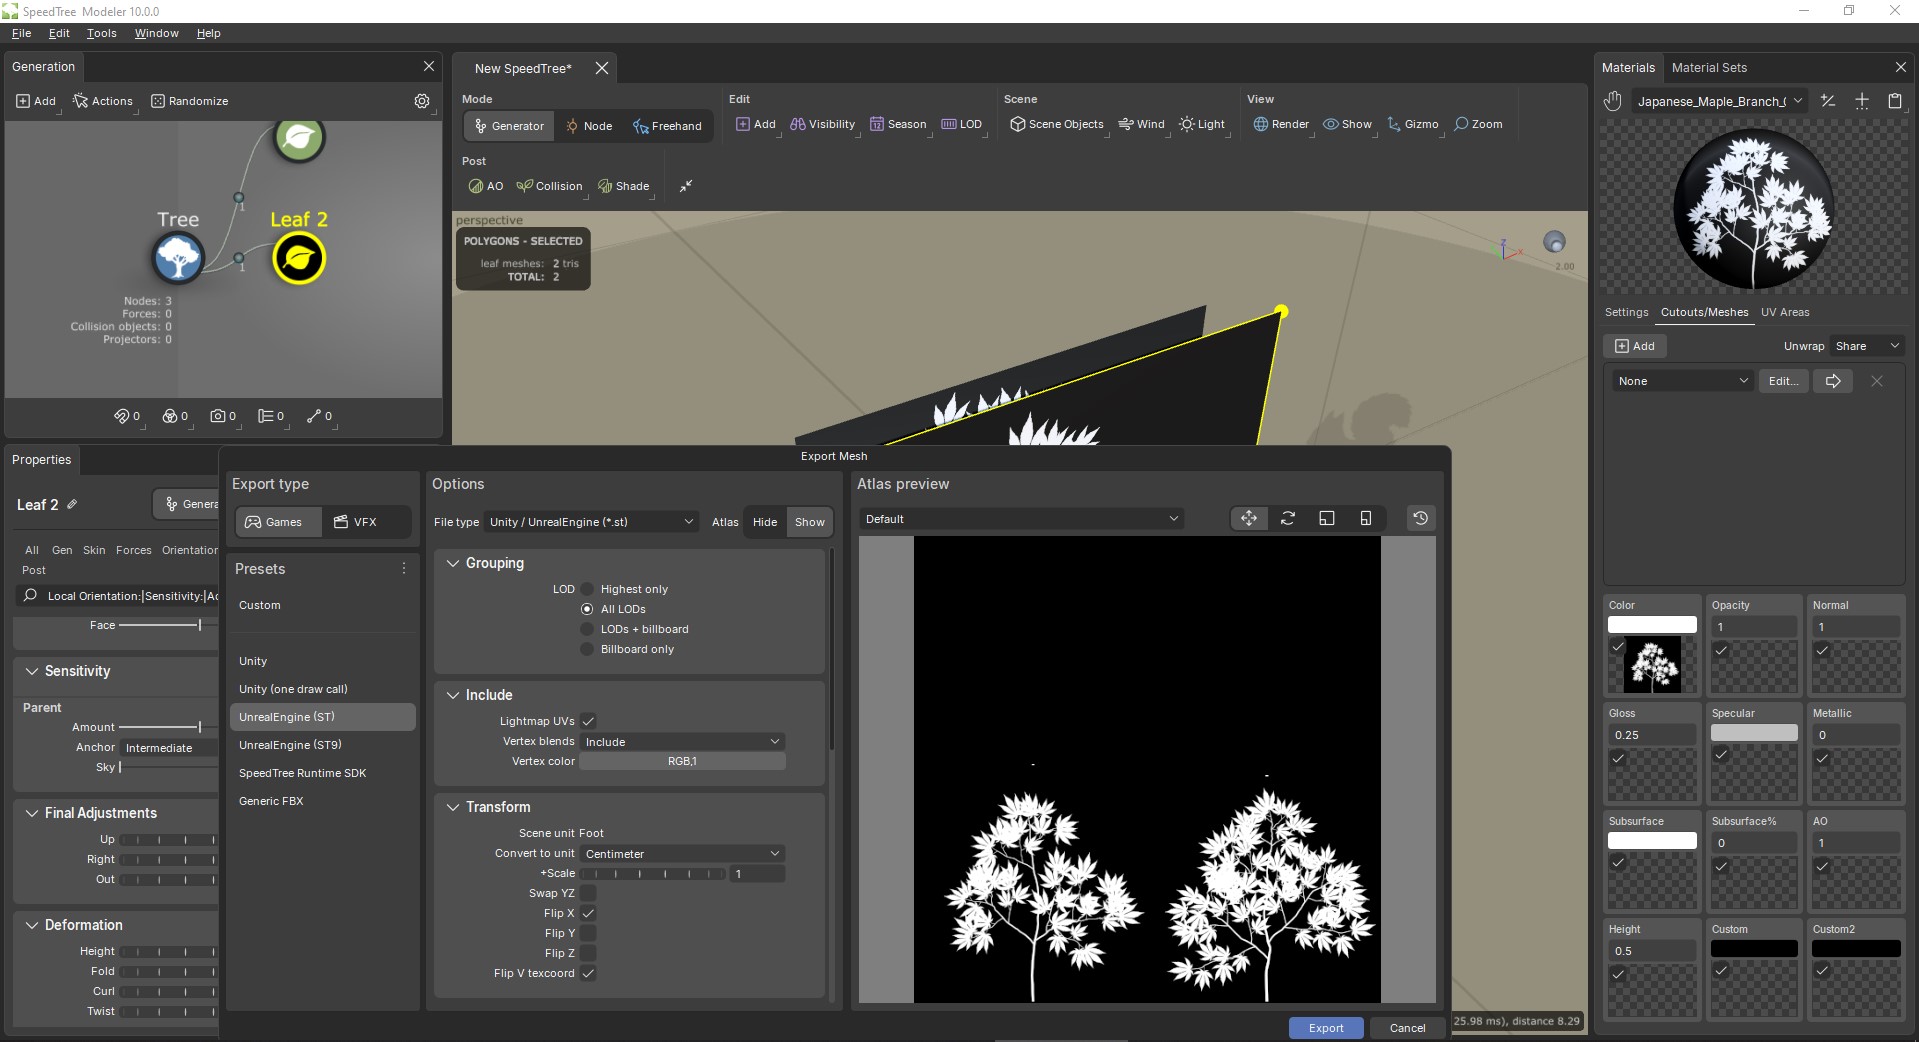Screen dimensions: 1919x1042
Task: Switch to Material Sets tab
Action: pos(1709,68)
